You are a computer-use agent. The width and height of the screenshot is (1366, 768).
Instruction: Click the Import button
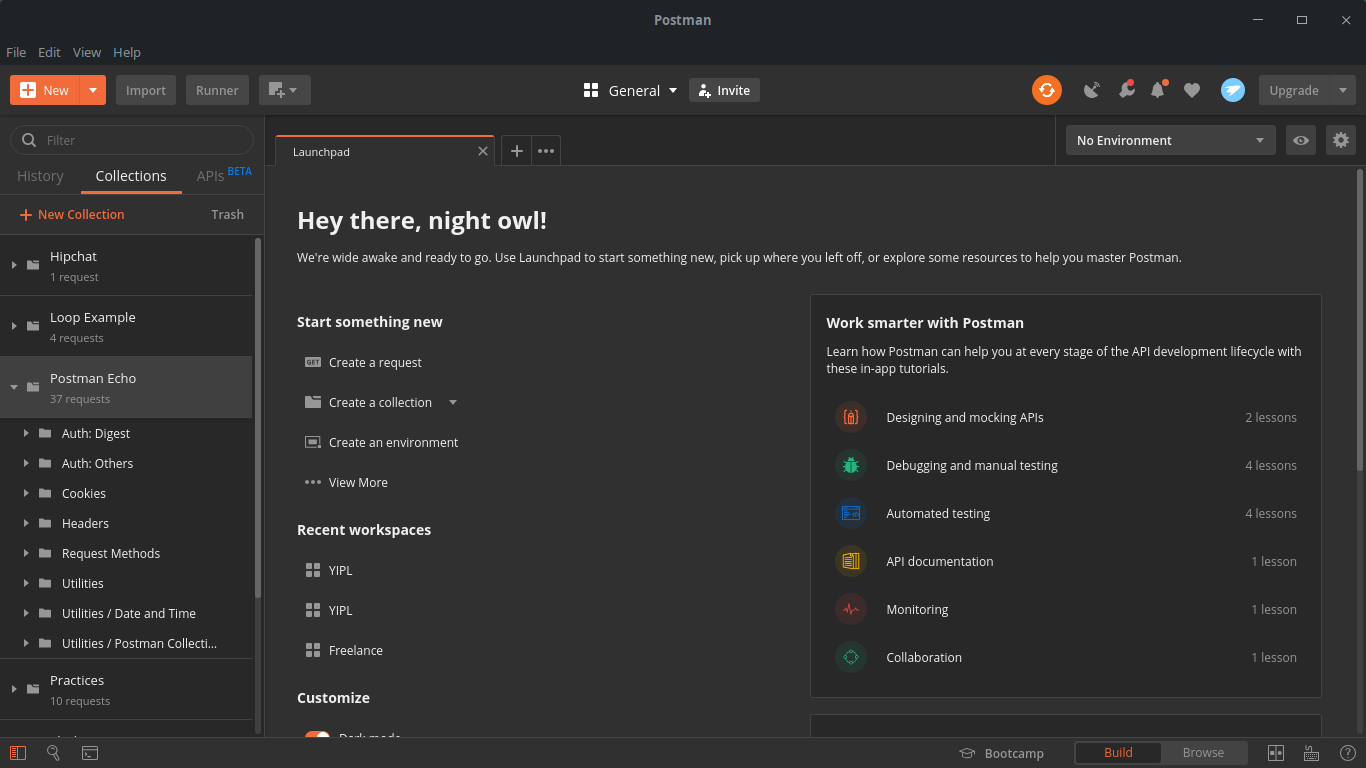(x=146, y=90)
